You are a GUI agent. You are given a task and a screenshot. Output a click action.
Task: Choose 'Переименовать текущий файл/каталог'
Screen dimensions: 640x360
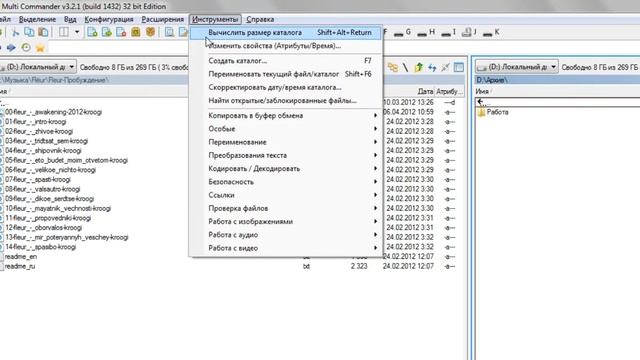[x=286, y=74]
